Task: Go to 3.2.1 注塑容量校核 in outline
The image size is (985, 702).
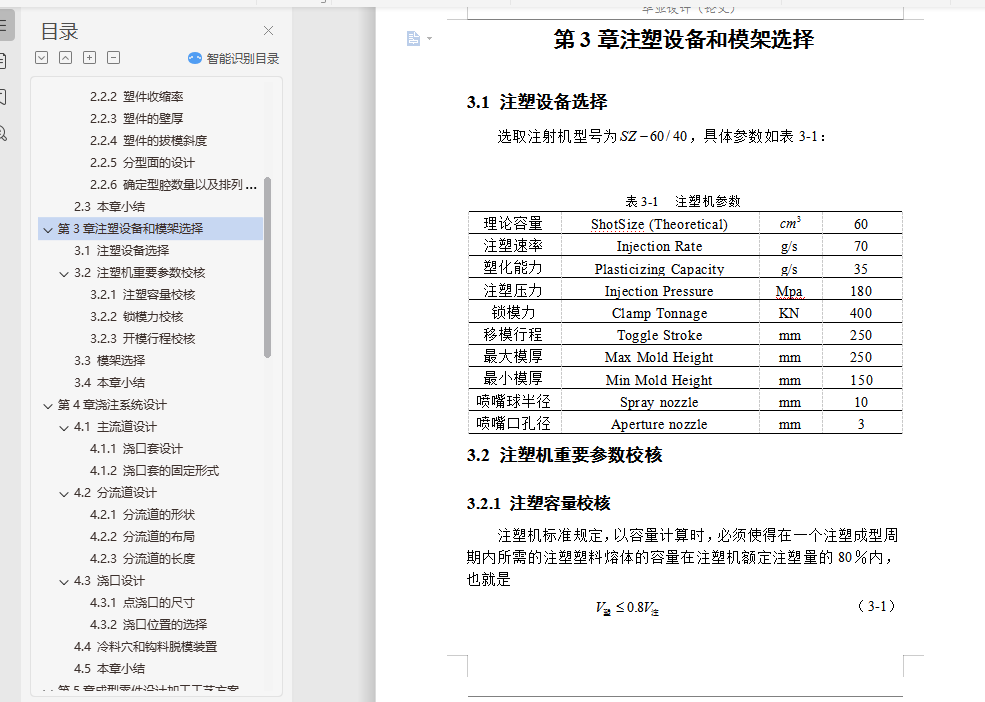Action: [143, 295]
